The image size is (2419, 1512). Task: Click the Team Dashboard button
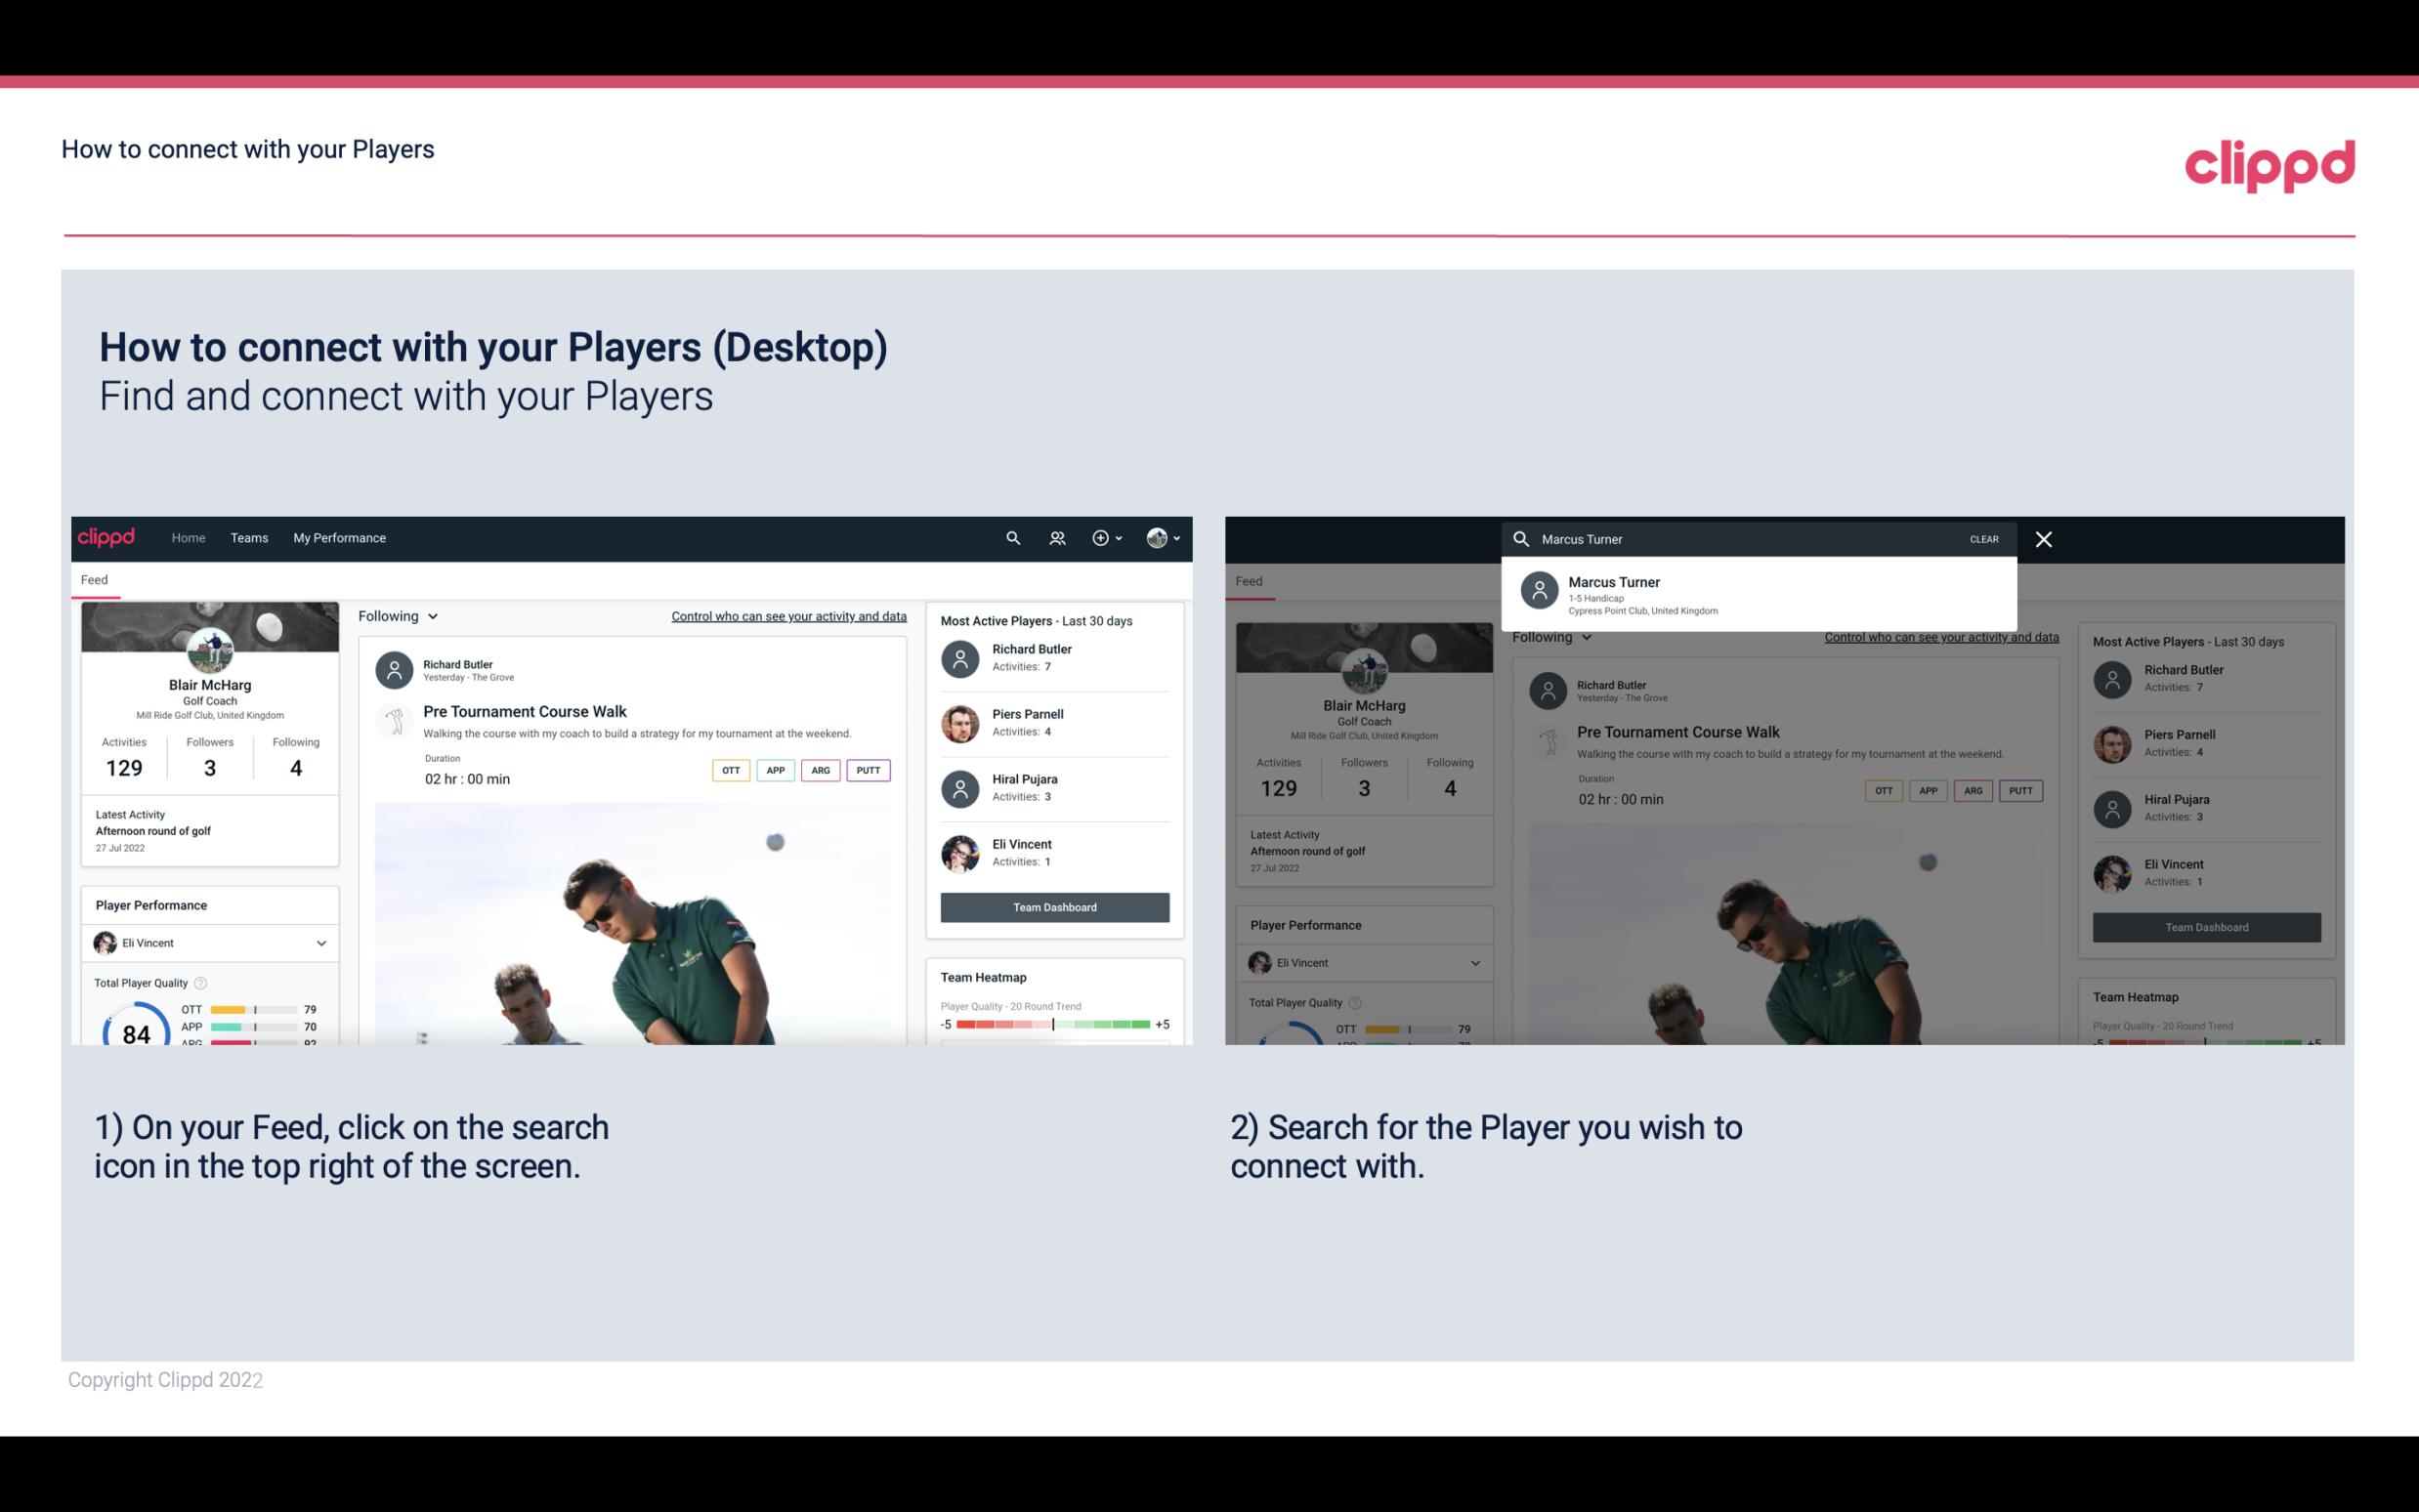pyautogui.click(x=1053, y=905)
